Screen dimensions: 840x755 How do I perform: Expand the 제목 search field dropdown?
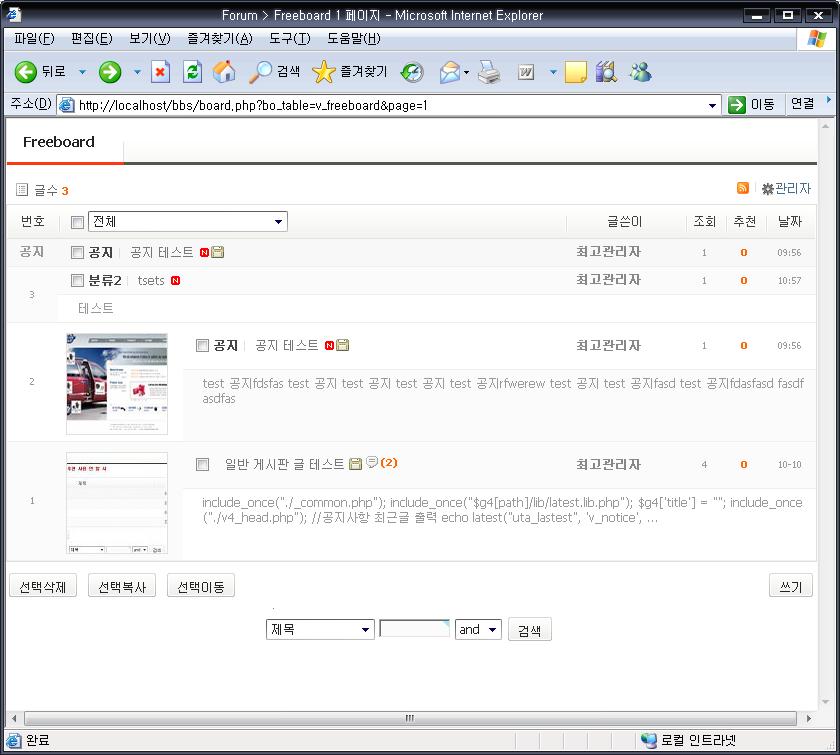320,630
